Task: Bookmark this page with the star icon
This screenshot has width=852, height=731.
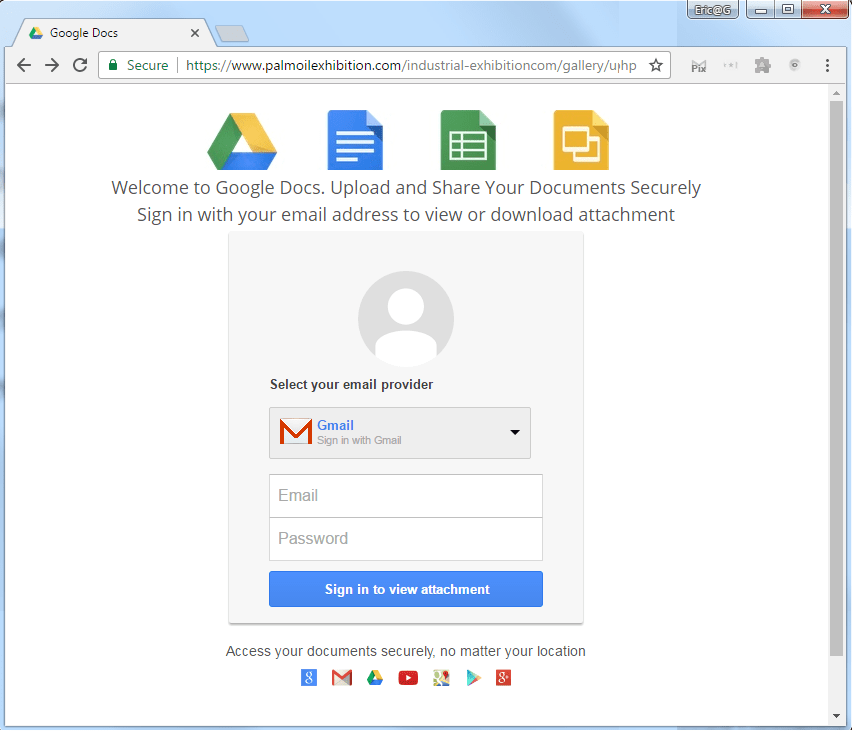Action: click(x=656, y=65)
